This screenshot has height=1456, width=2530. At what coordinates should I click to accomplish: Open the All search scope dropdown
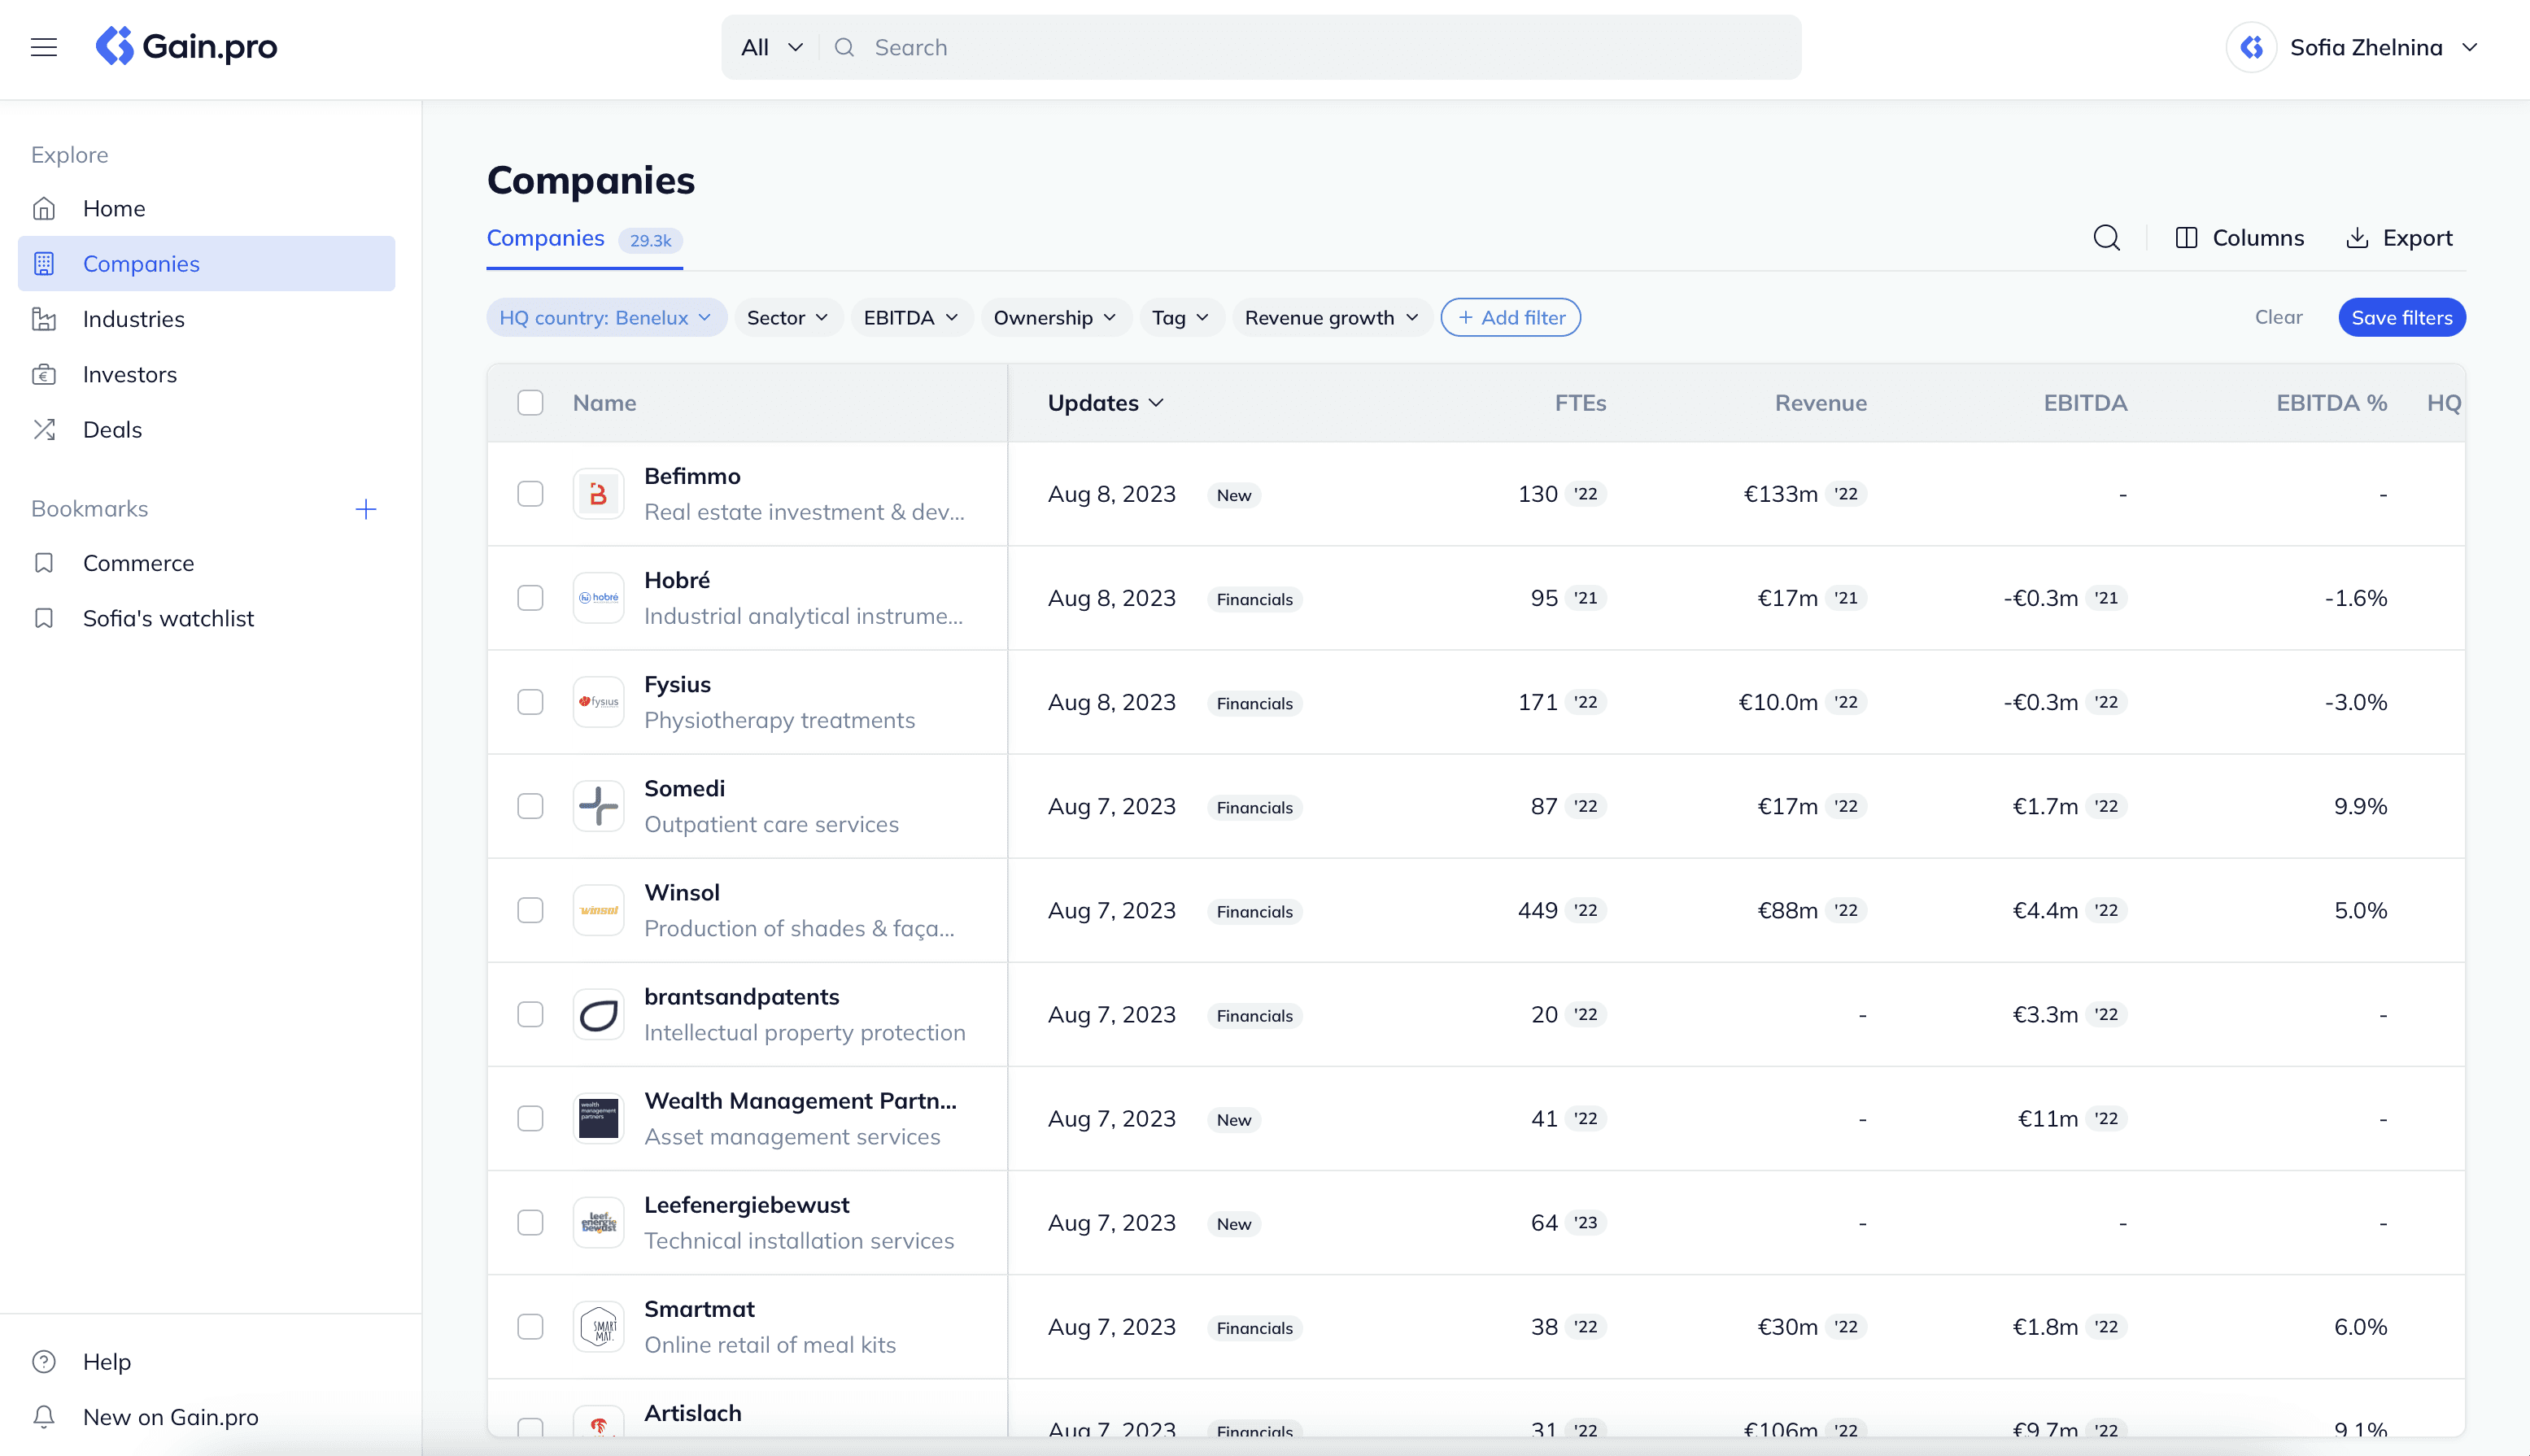tap(771, 47)
